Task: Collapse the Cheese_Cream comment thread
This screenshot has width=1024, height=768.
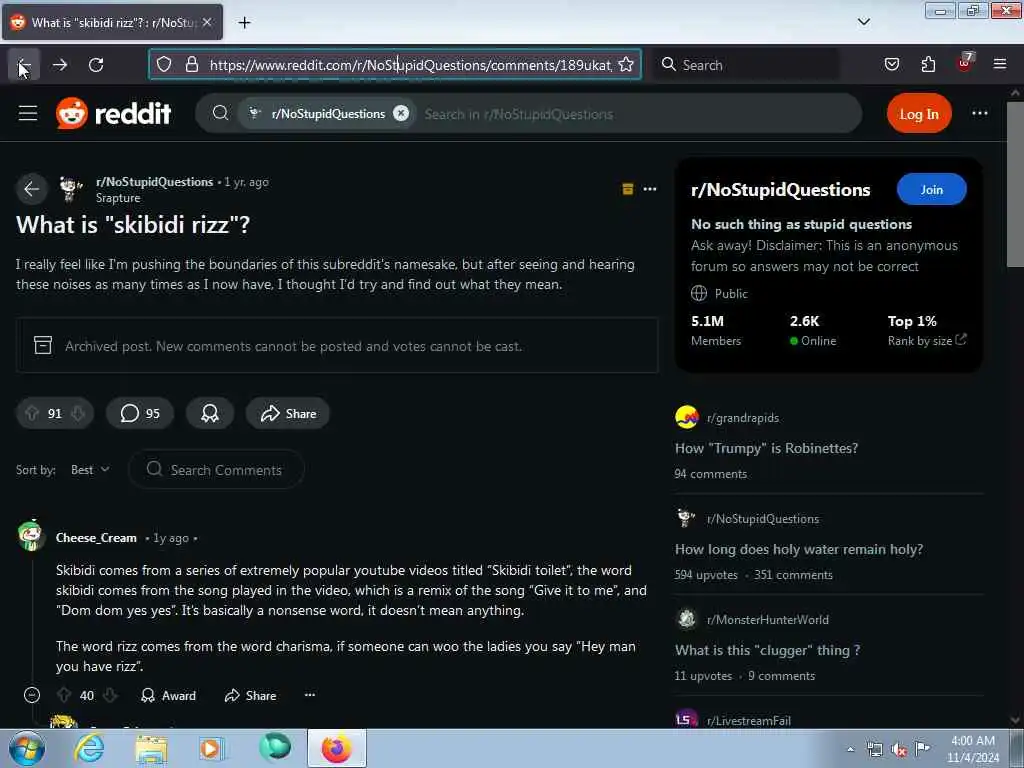Action: [31, 696]
